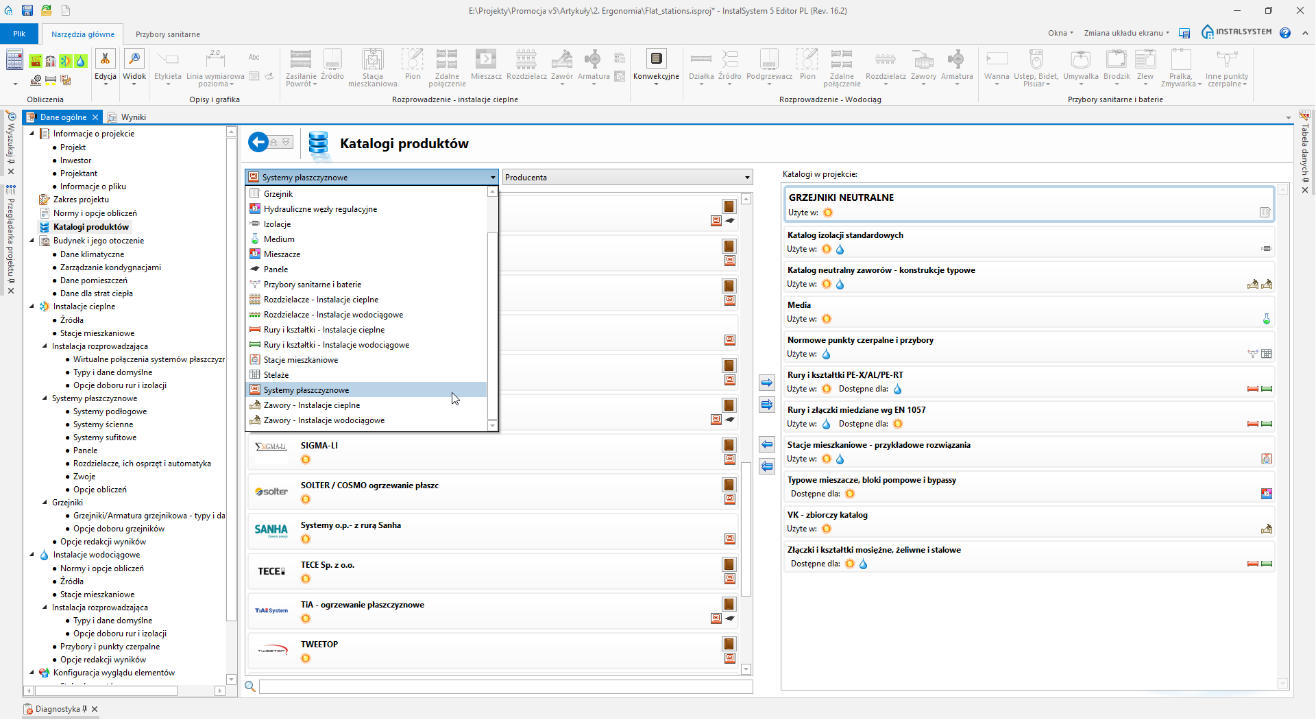Click the Zlew sink icon
This screenshot has width=1316, height=720.
pos(1145,58)
